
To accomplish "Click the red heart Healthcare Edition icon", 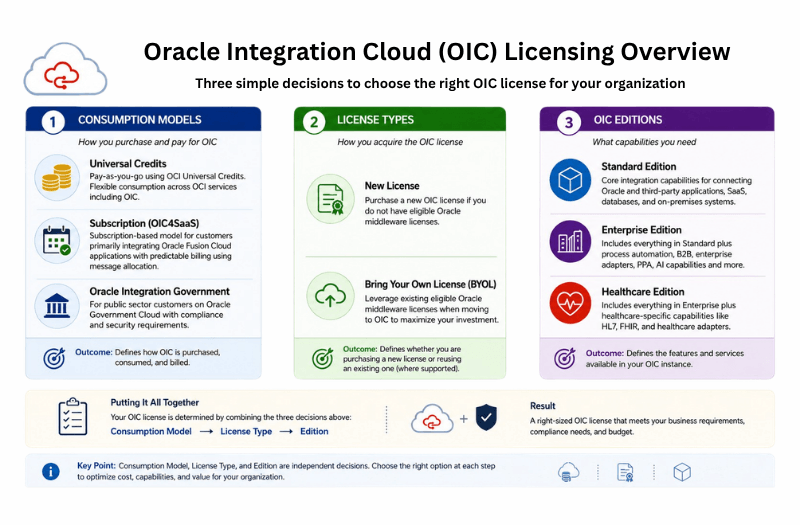I will [x=570, y=303].
